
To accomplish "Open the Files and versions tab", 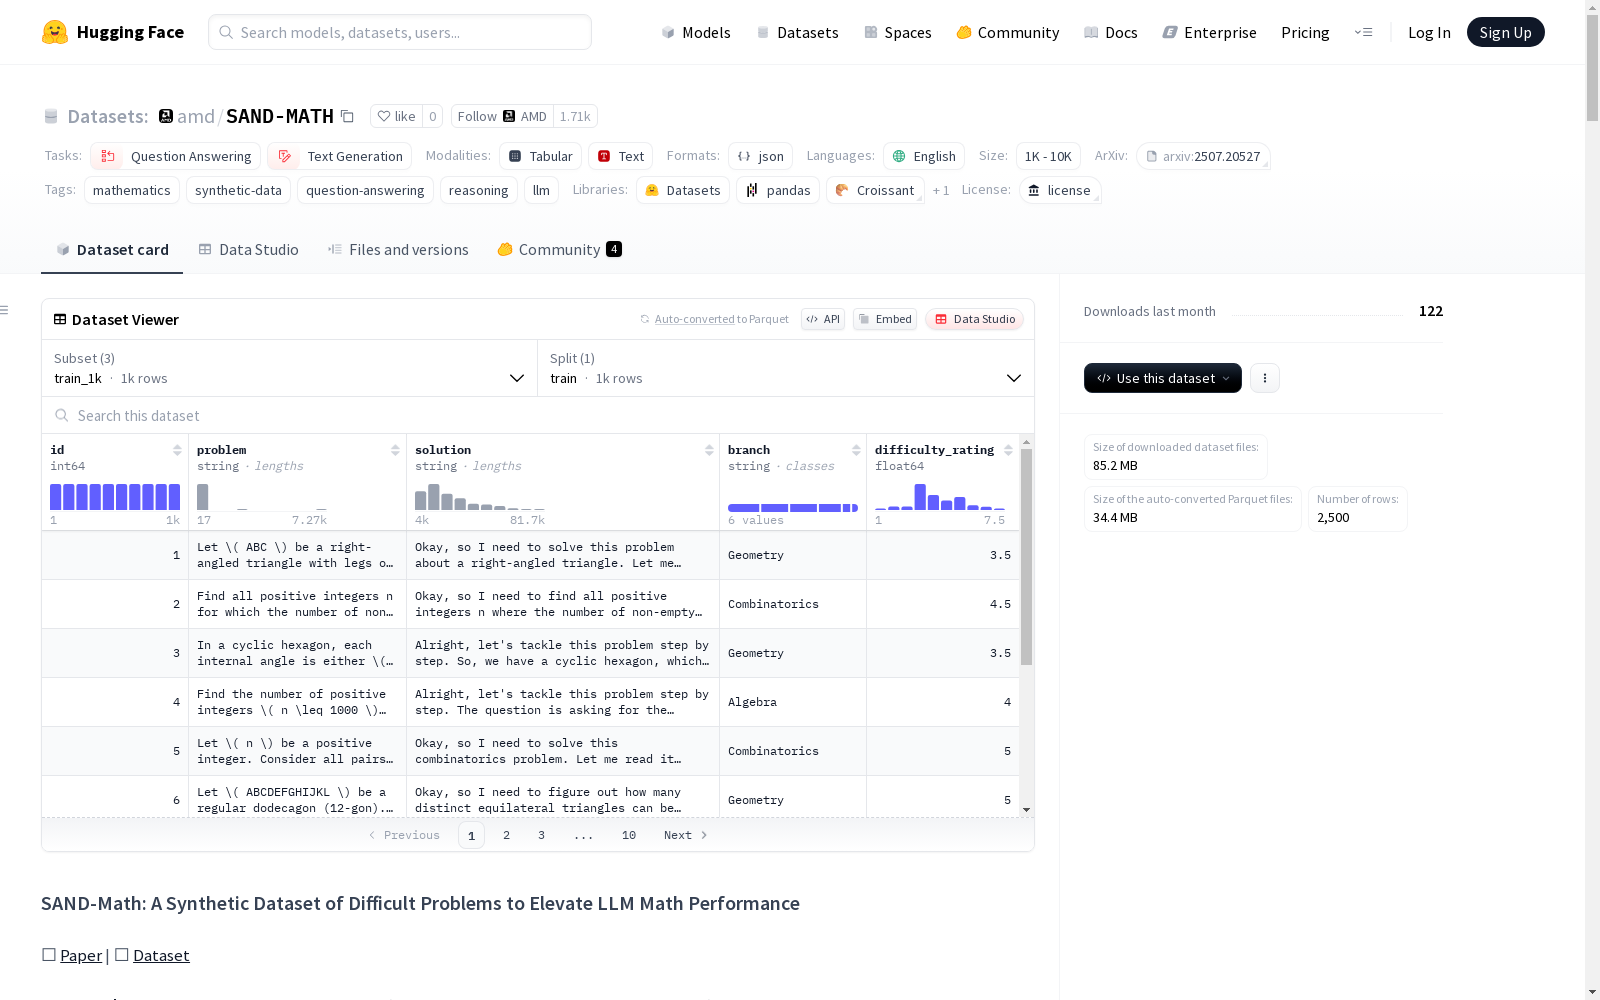I will coord(398,250).
